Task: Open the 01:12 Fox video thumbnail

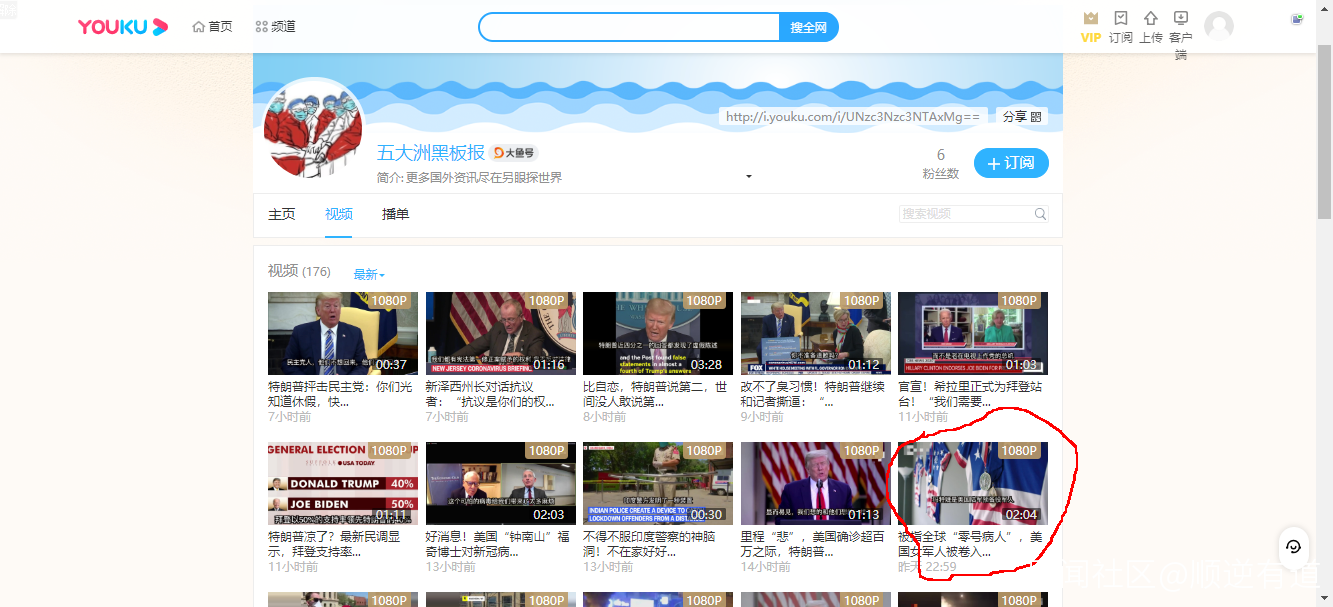Action: tap(815, 334)
